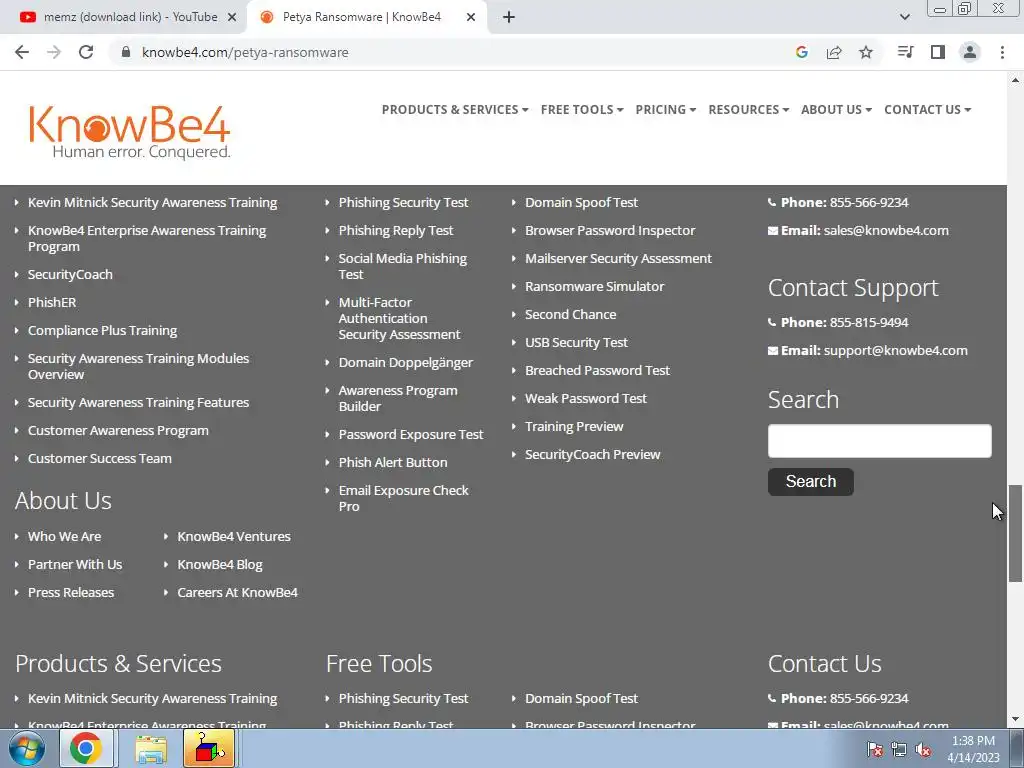Bookmark this page with the star
The width and height of the screenshot is (1024, 768).
point(866,52)
